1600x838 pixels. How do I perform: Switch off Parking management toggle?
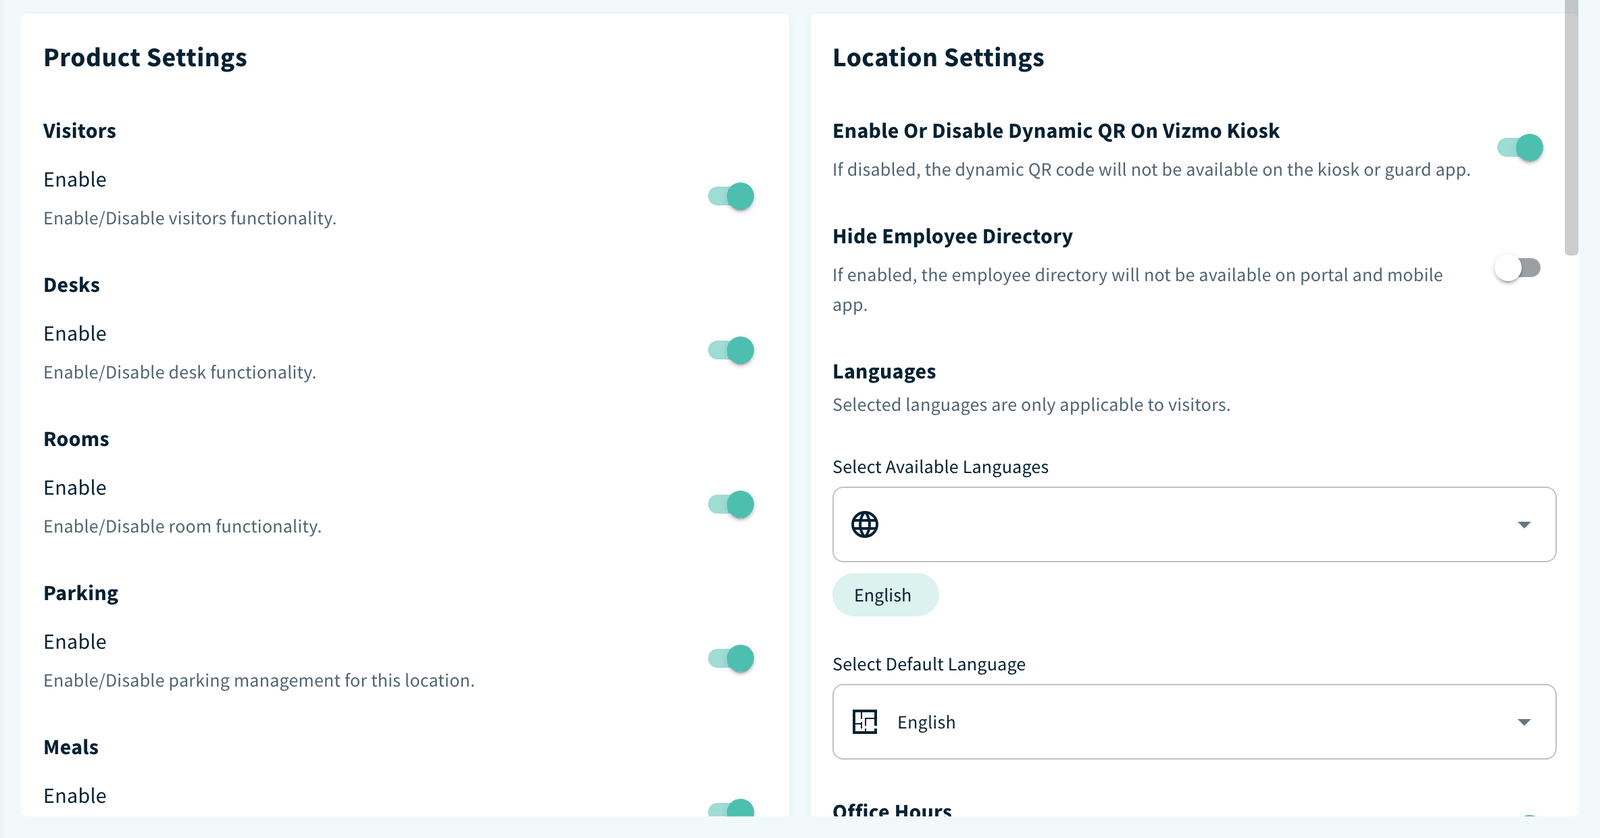point(731,658)
